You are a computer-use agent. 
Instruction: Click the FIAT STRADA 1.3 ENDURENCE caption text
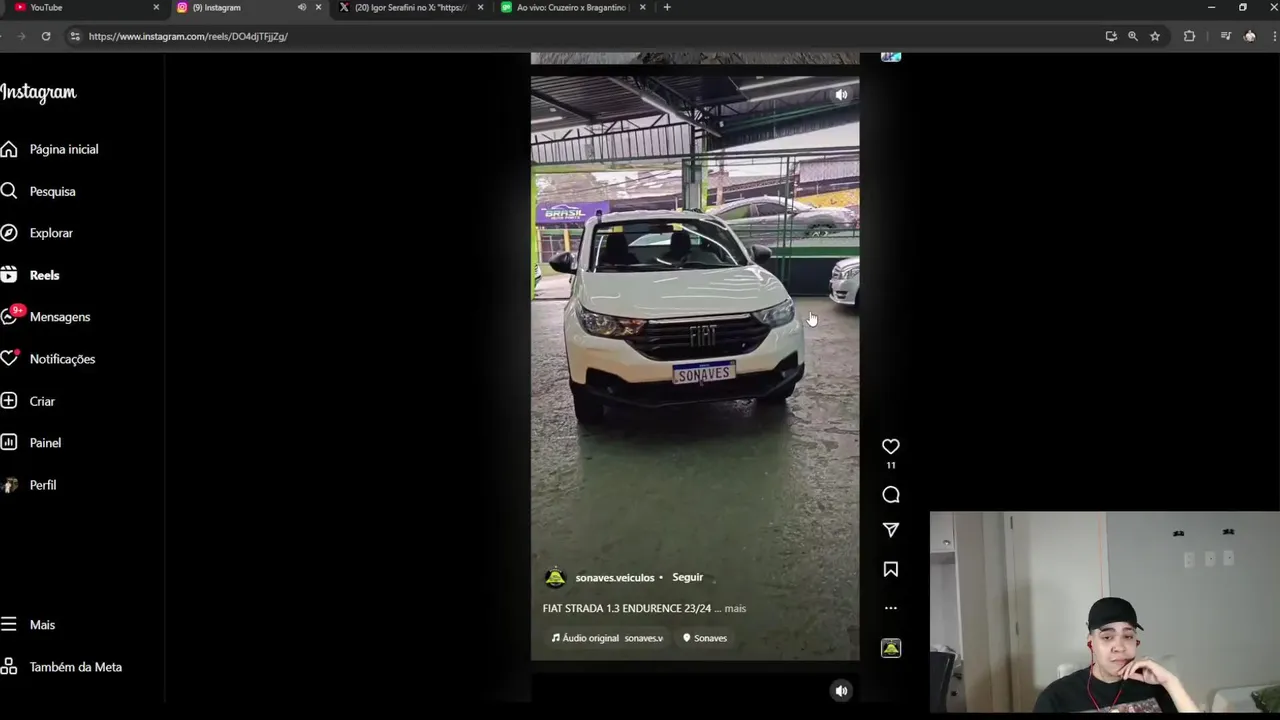pos(627,608)
